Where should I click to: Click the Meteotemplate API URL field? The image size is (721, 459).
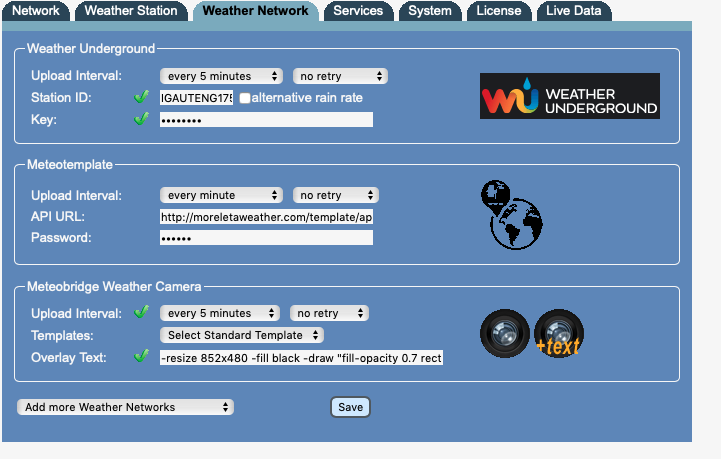(266, 216)
